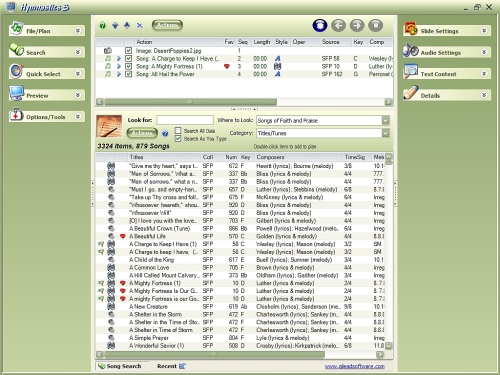The width and height of the screenshot is (500, 375).
Task: Expand the Text Content chevron
Action: point(484,73)
